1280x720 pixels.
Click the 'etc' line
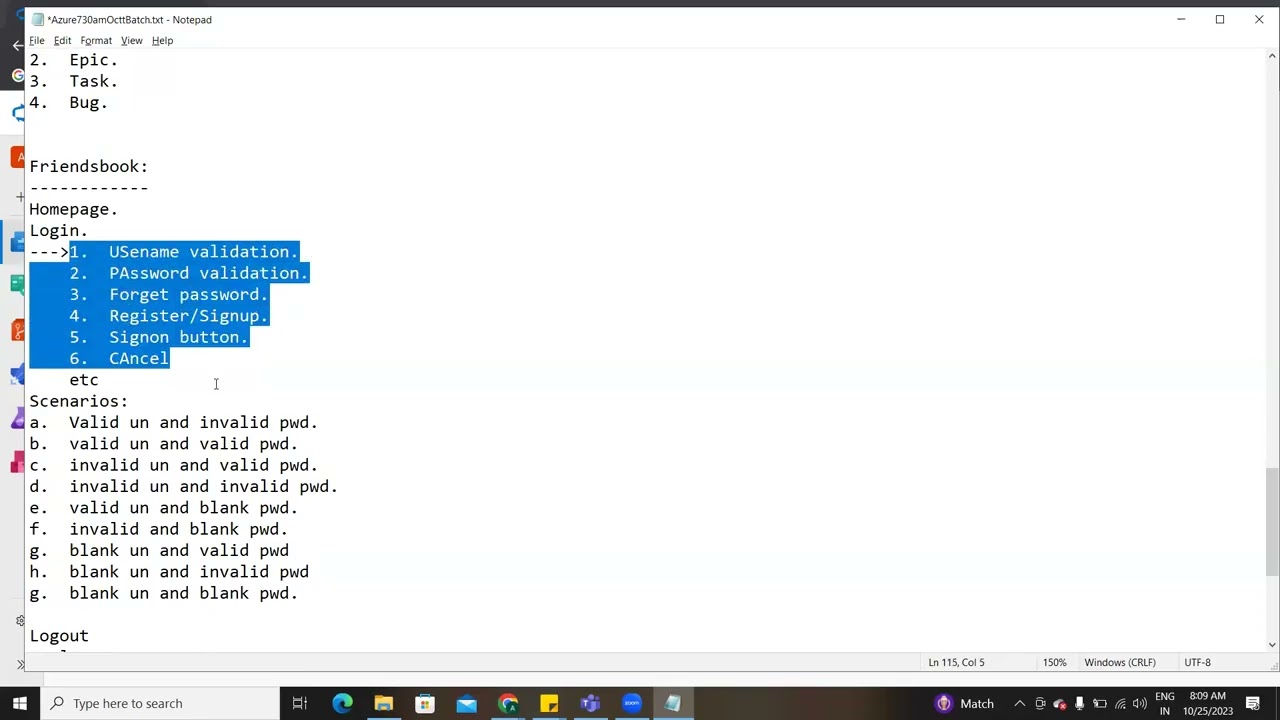(x=84, y=380)
